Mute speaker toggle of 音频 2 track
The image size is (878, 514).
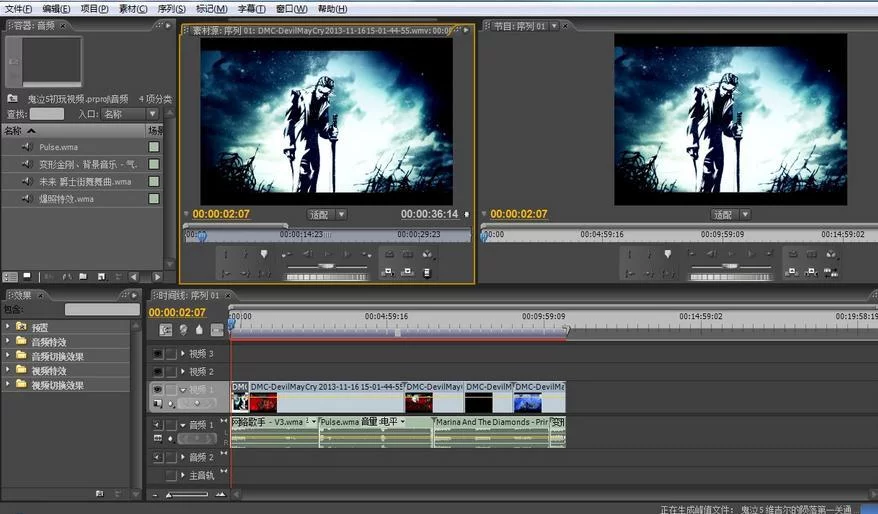tap(158, 457)
